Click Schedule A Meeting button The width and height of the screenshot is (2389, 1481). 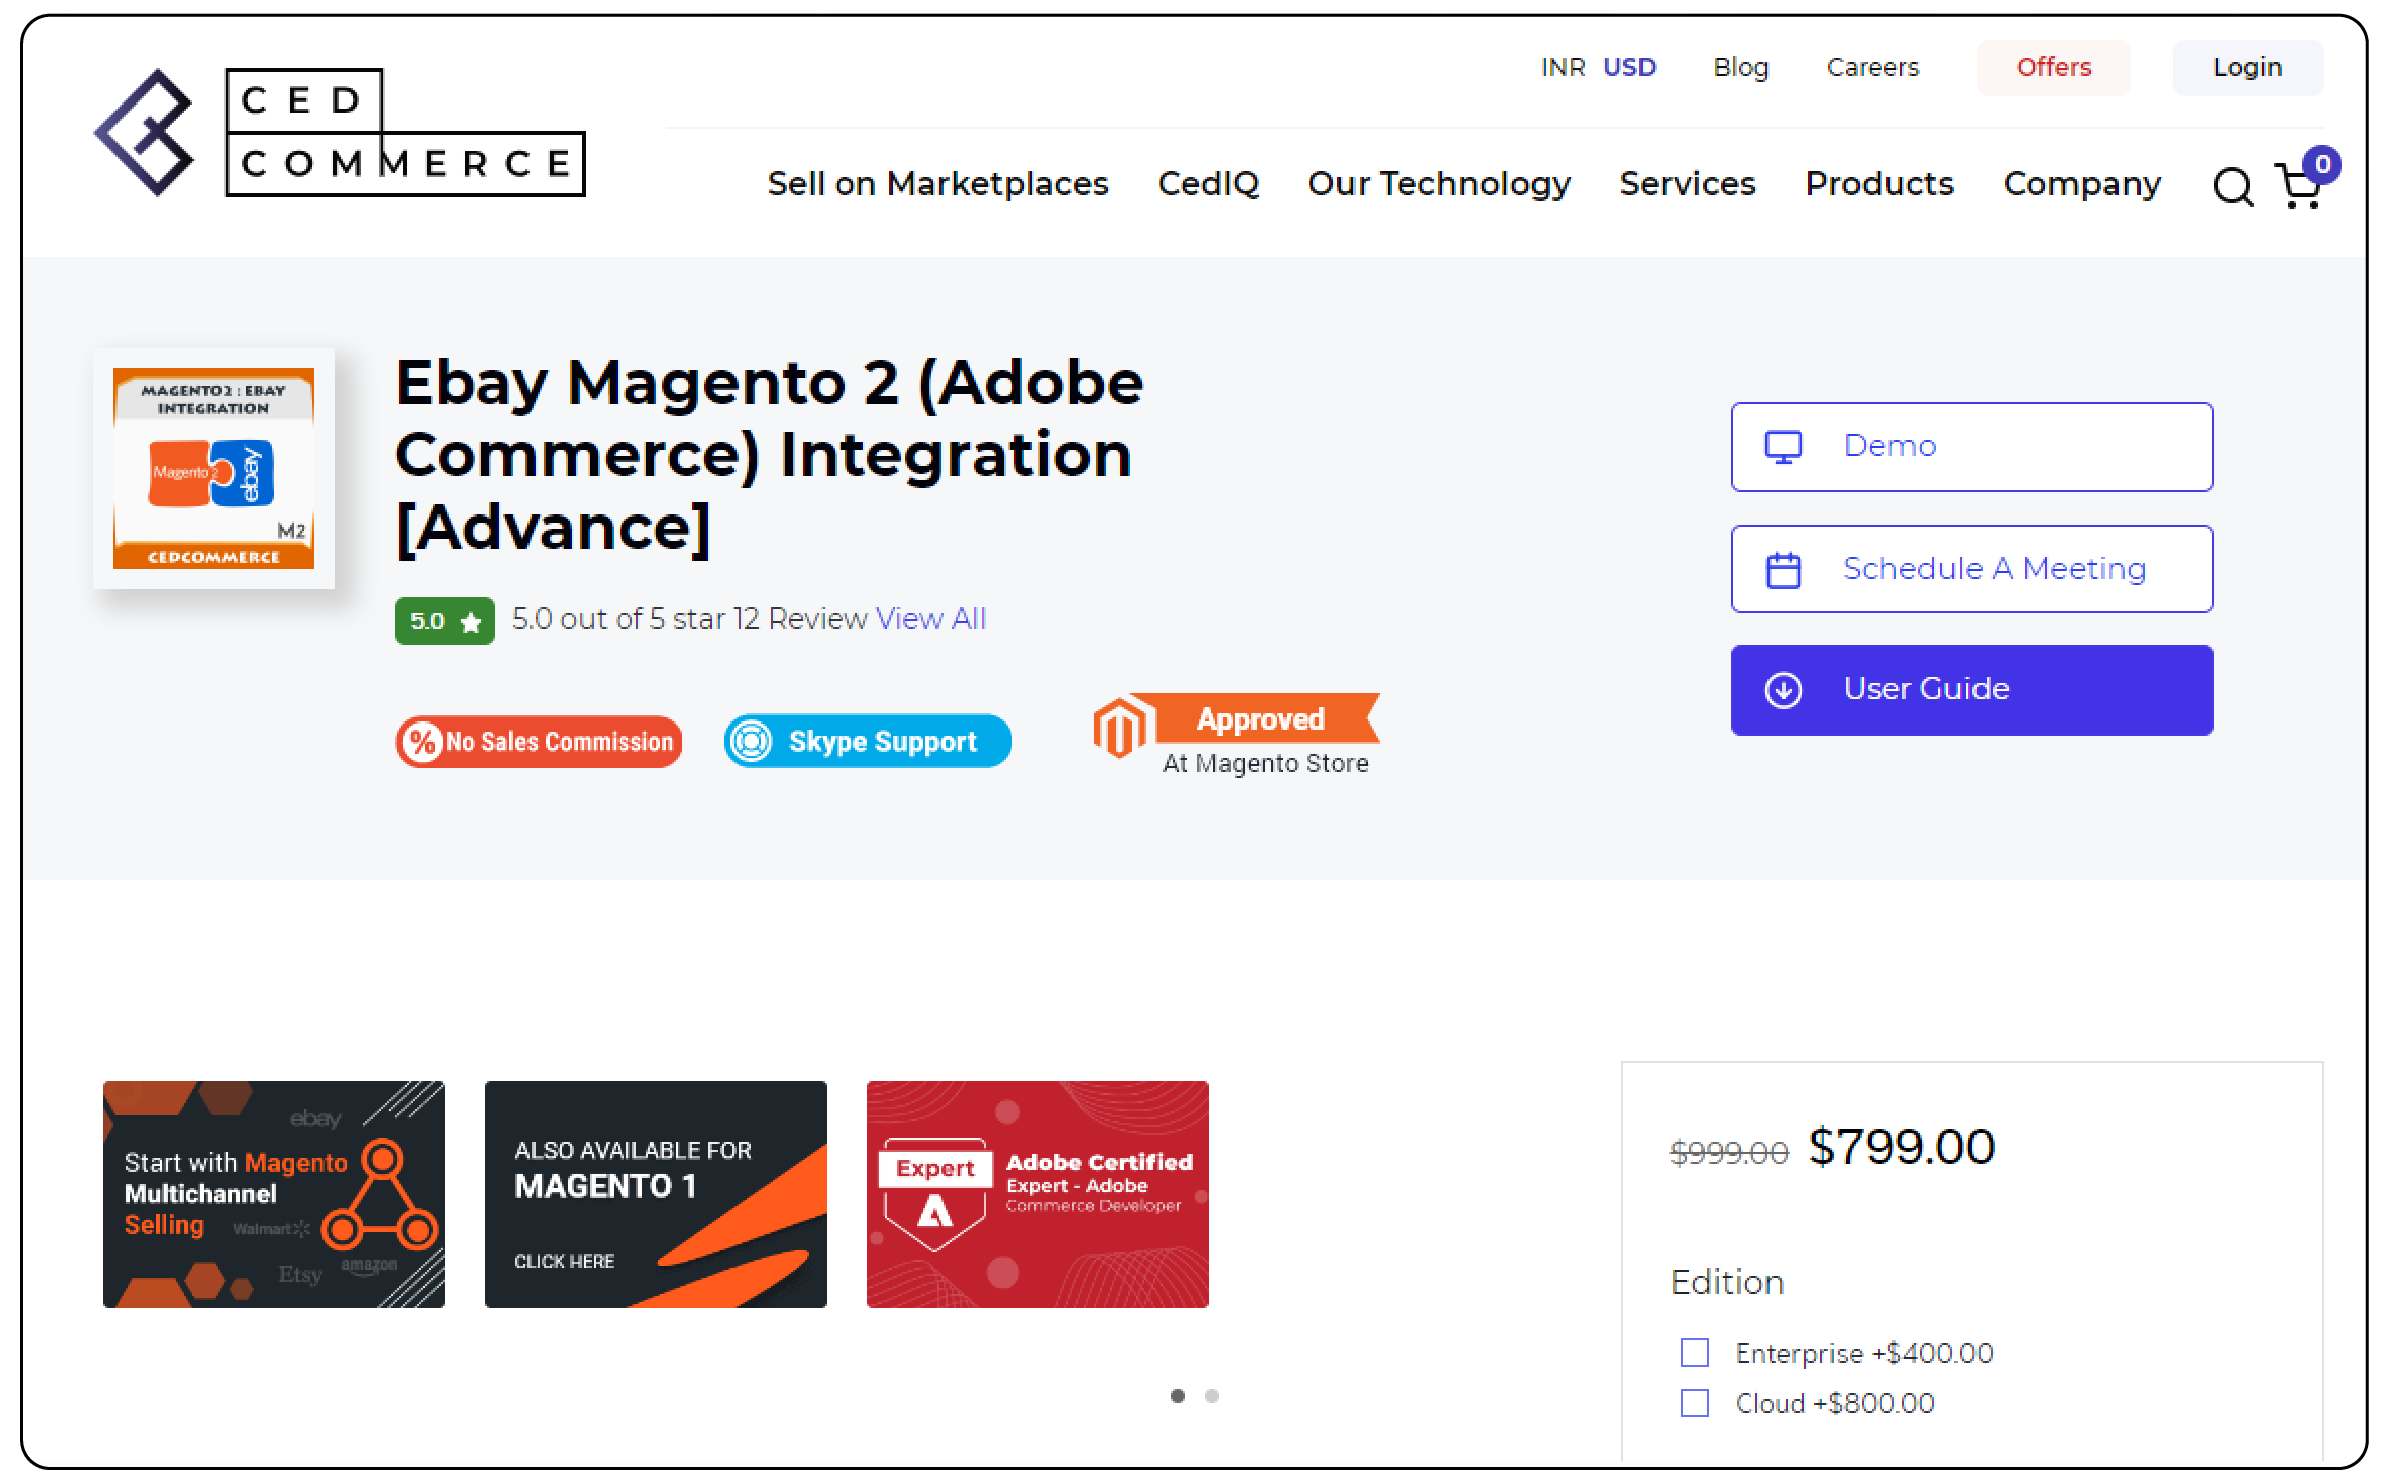click(x=1972, y=569)
